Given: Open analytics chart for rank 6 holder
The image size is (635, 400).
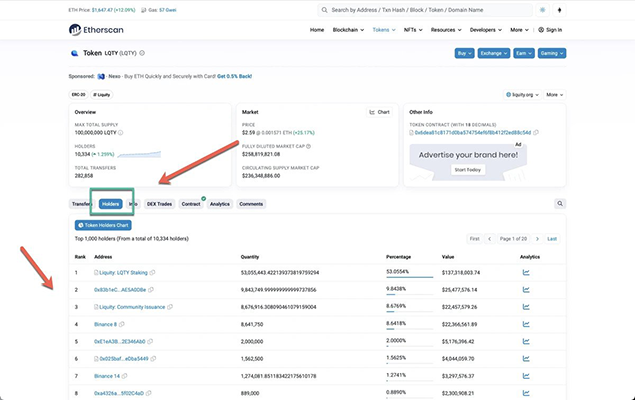Looking at the screenshot, I should click(526, 359).
